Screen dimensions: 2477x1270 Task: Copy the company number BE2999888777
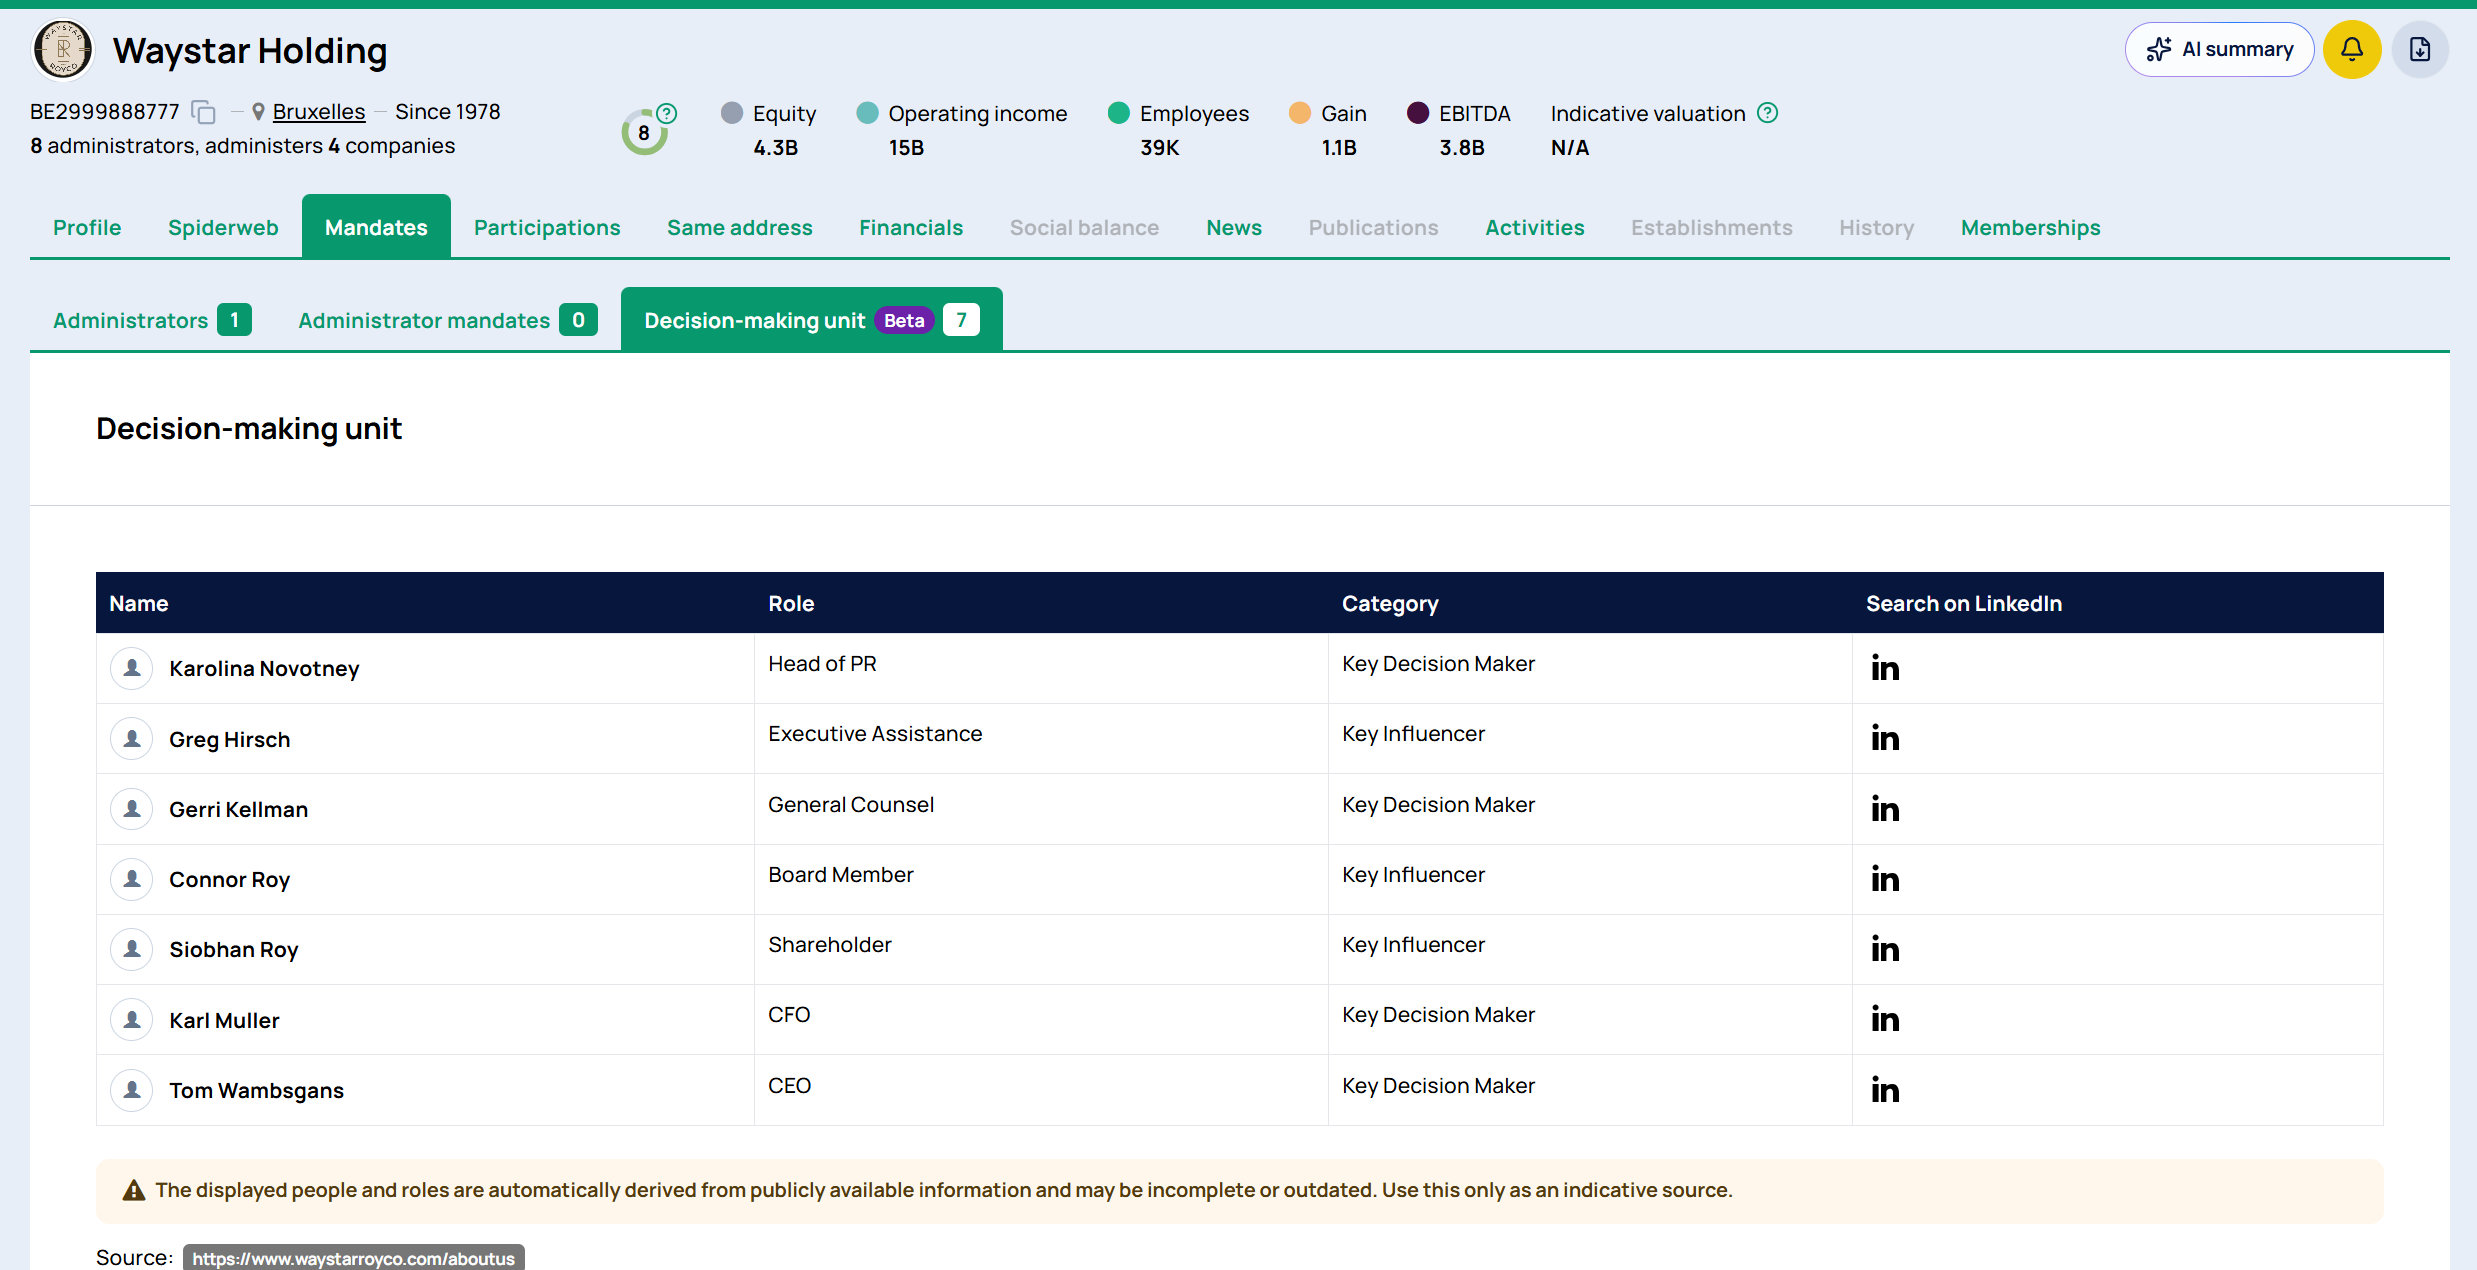click(x=203, y=112)
